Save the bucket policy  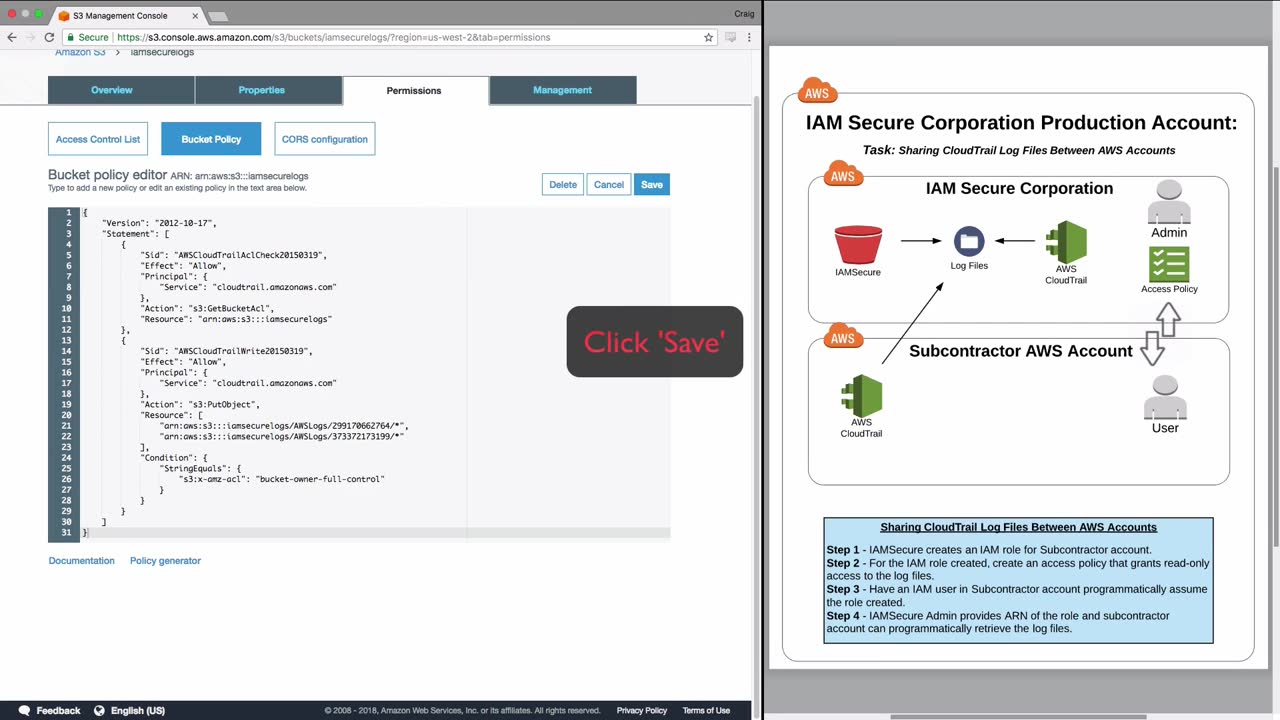(x=652, y=184)
